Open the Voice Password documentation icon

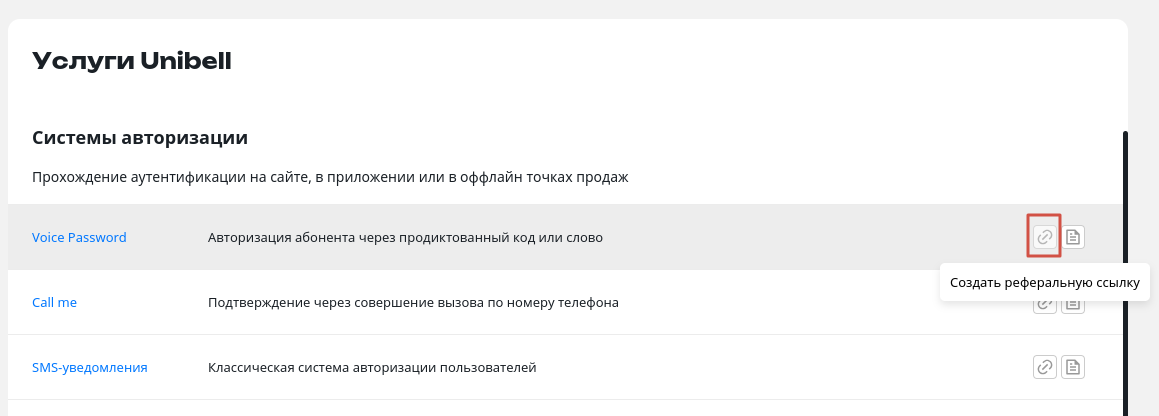pyautogui.click(x=1073, y=237)
